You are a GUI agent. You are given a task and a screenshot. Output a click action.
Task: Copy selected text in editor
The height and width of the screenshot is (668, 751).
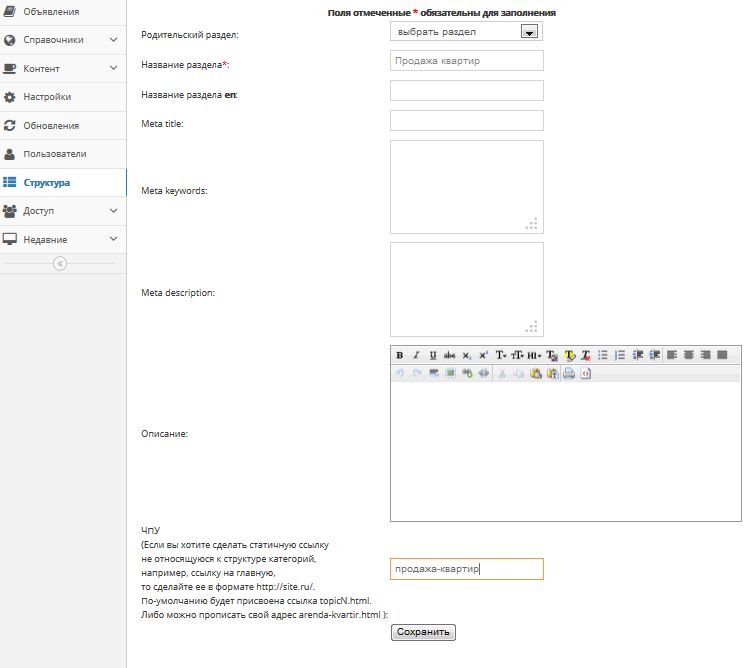pyautogui.click(x=519, y=374)
